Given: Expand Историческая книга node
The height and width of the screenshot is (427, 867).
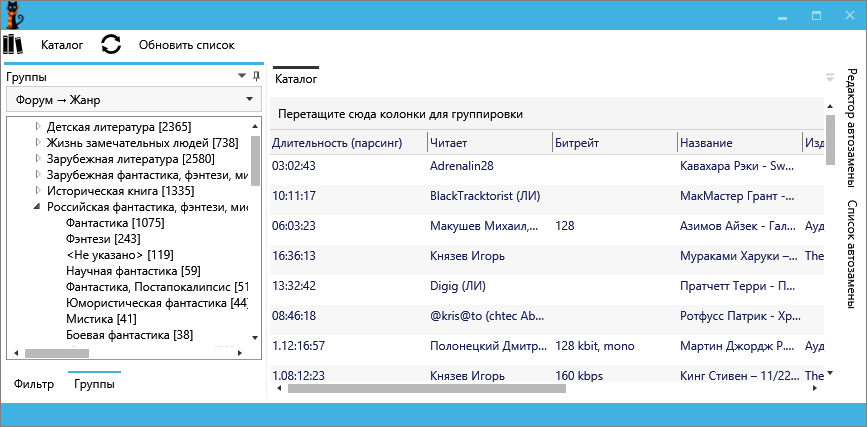Looking at the screenshot, I should pos(38,191).
